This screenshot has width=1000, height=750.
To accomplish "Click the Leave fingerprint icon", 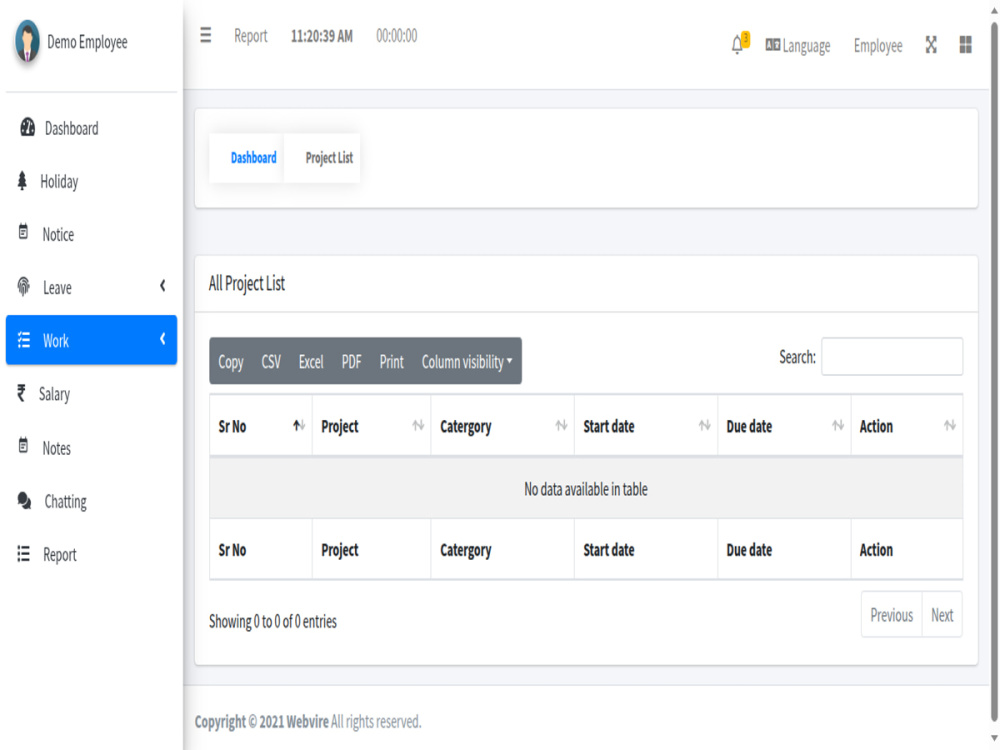I will point(24,286).
